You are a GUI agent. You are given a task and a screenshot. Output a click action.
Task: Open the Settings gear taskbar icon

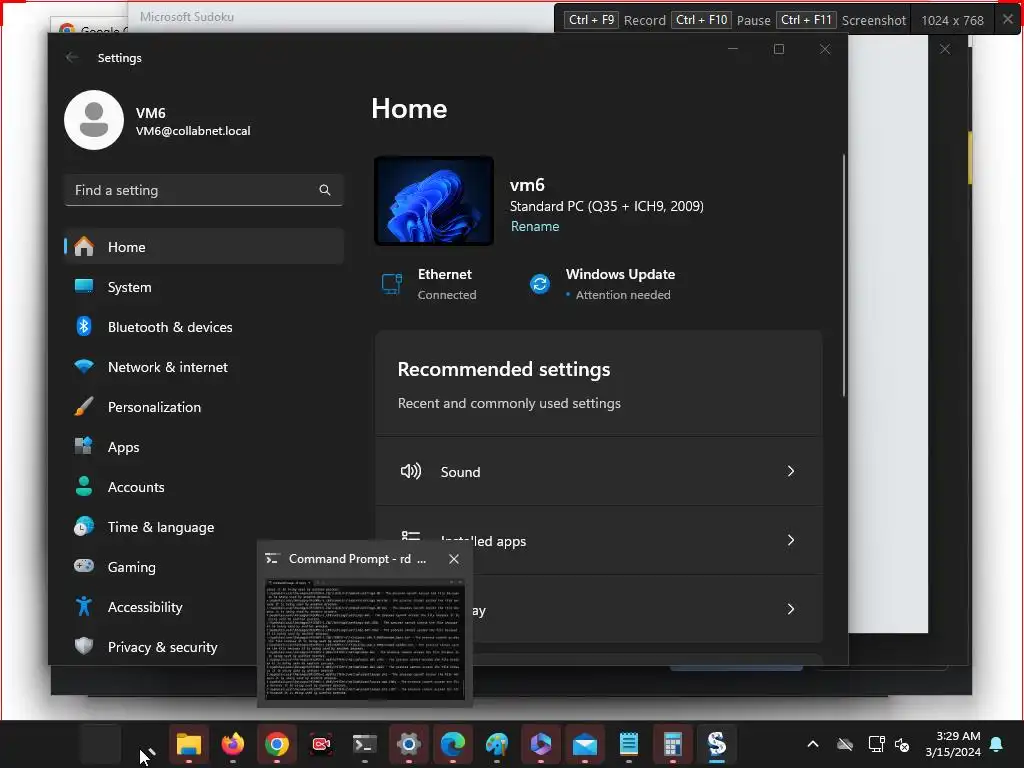tap(409, 744)
